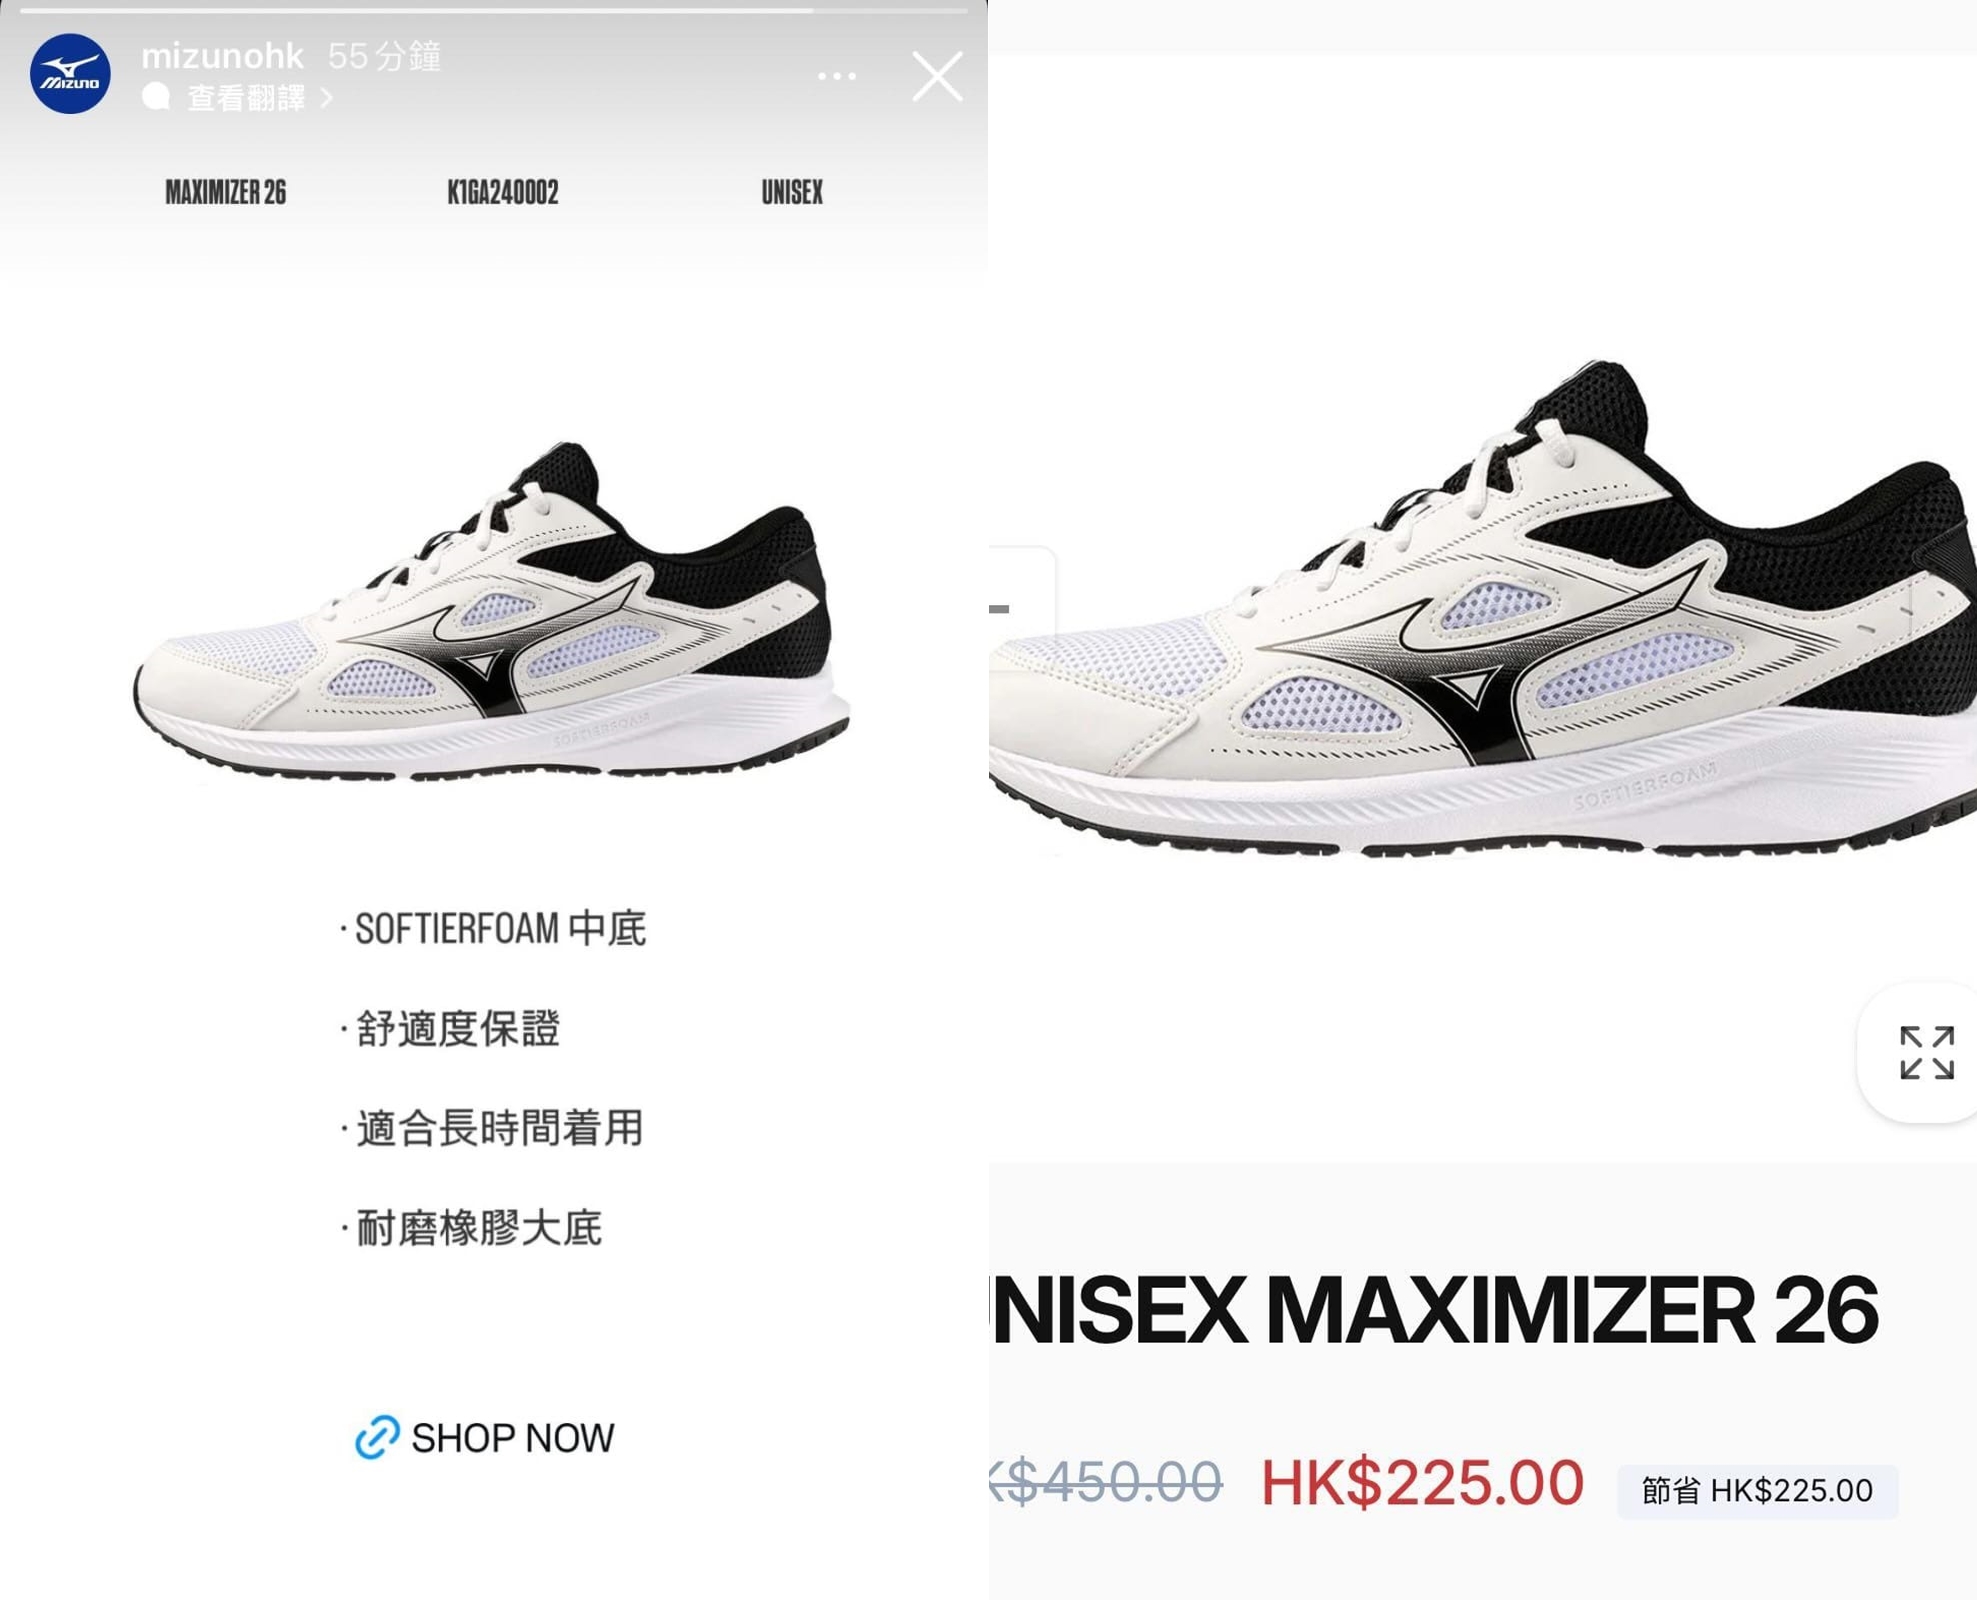Click the story progress bar at top

[x=494, y=10]
